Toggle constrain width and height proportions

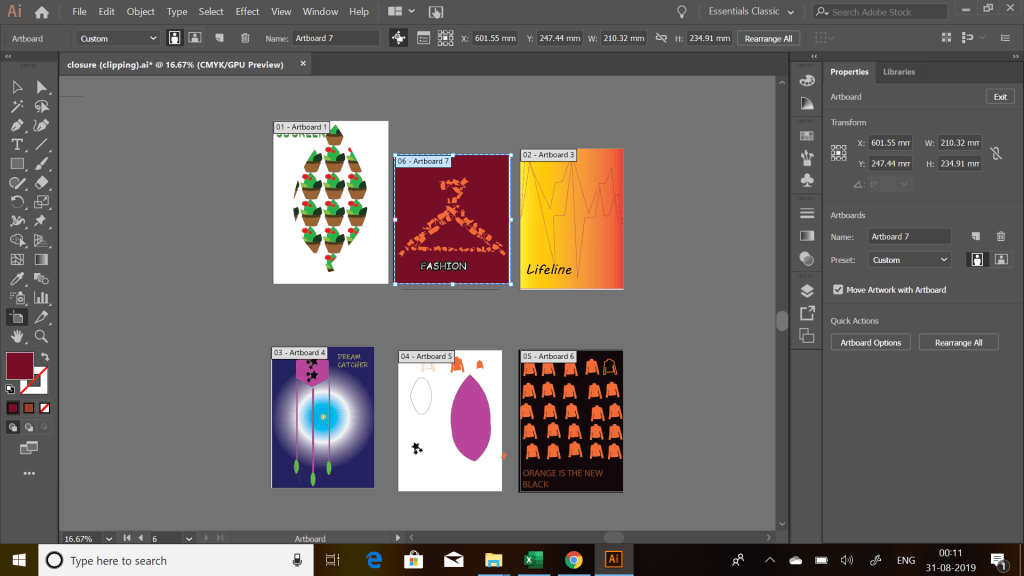[x=994, y=153]
